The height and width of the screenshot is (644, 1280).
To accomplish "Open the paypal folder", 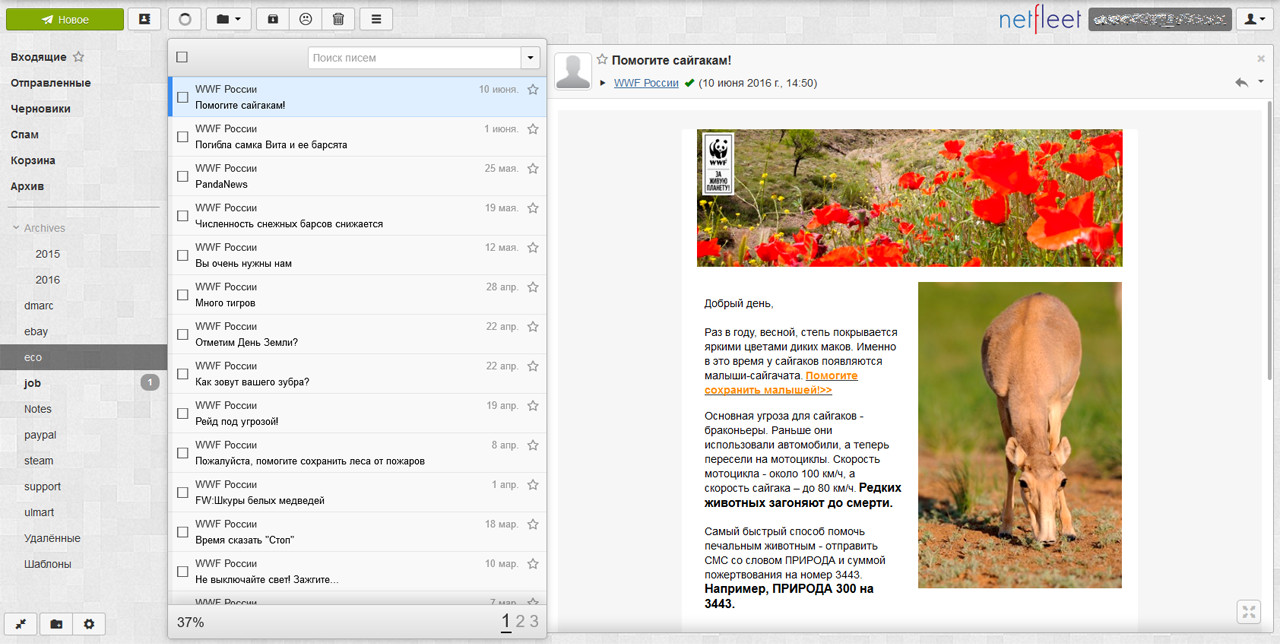I will tap(40, 435).
